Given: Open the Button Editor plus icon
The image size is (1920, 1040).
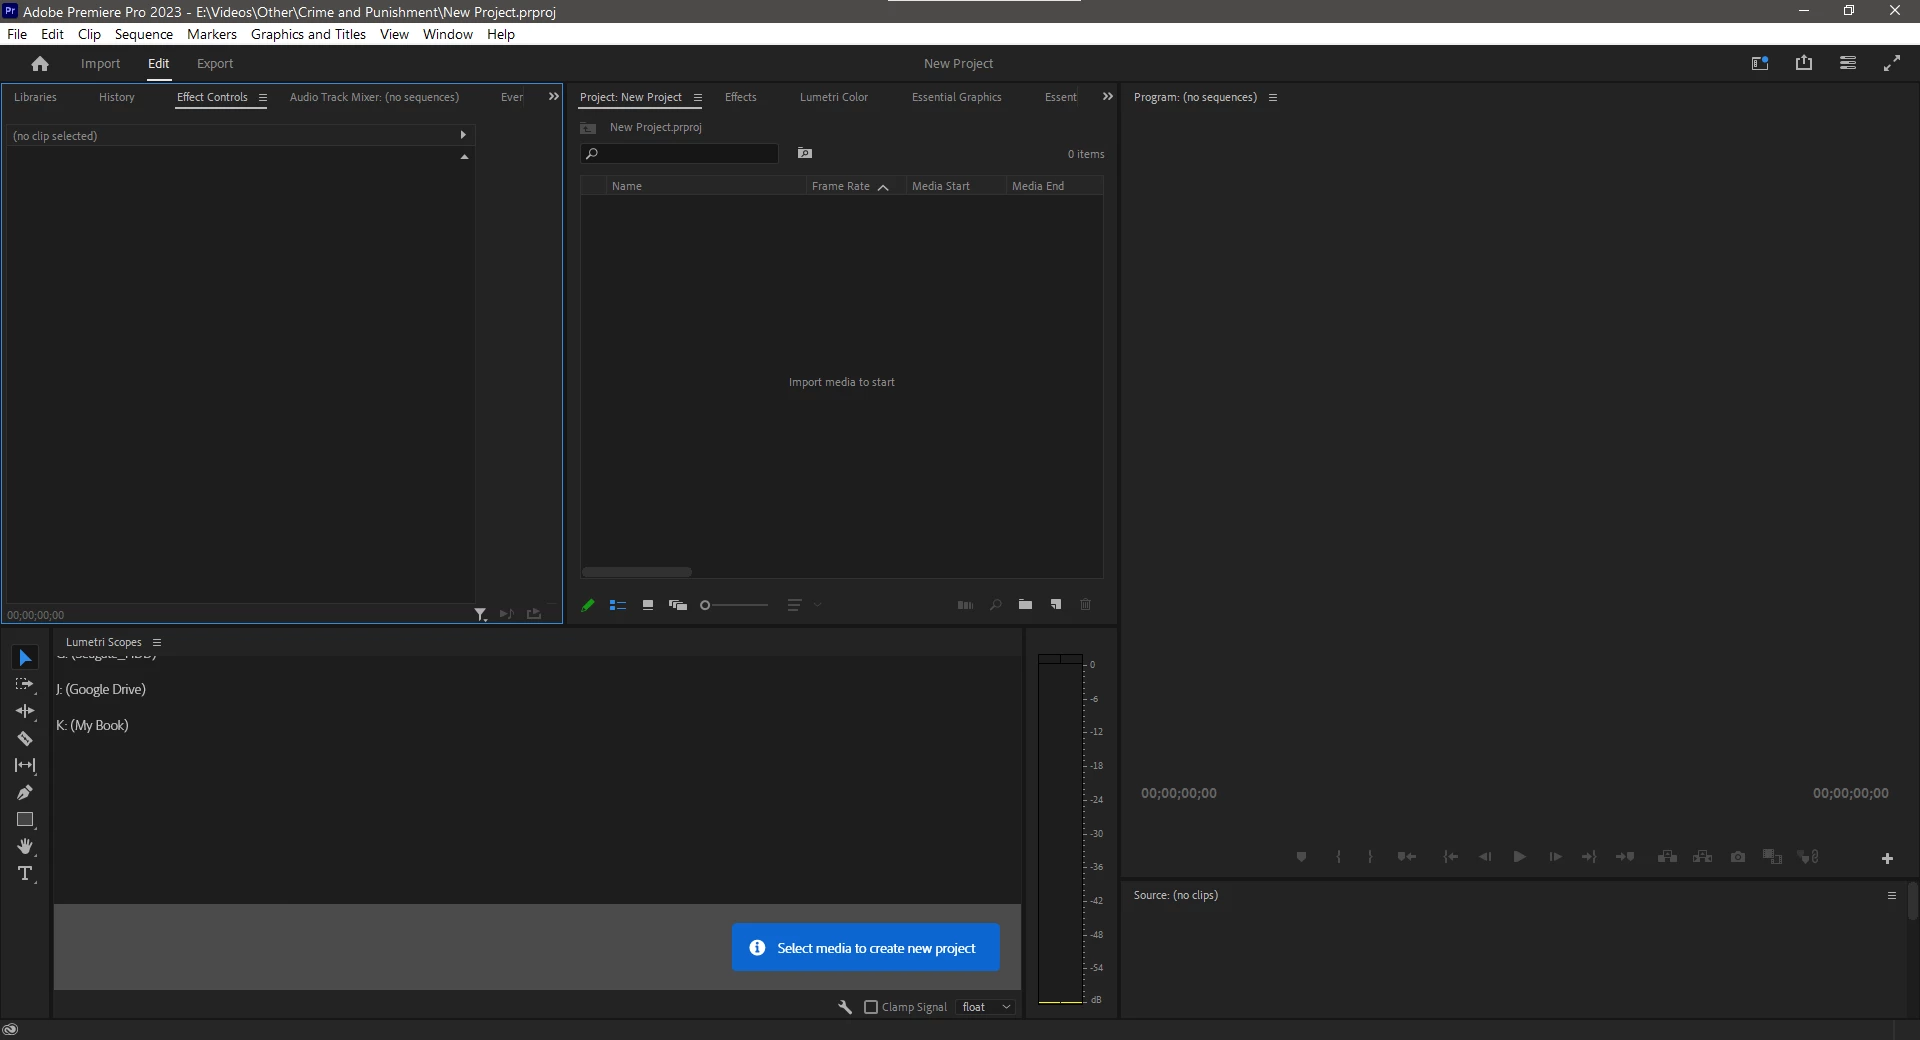Looking at the screenshot, I should pos(1887,859).
